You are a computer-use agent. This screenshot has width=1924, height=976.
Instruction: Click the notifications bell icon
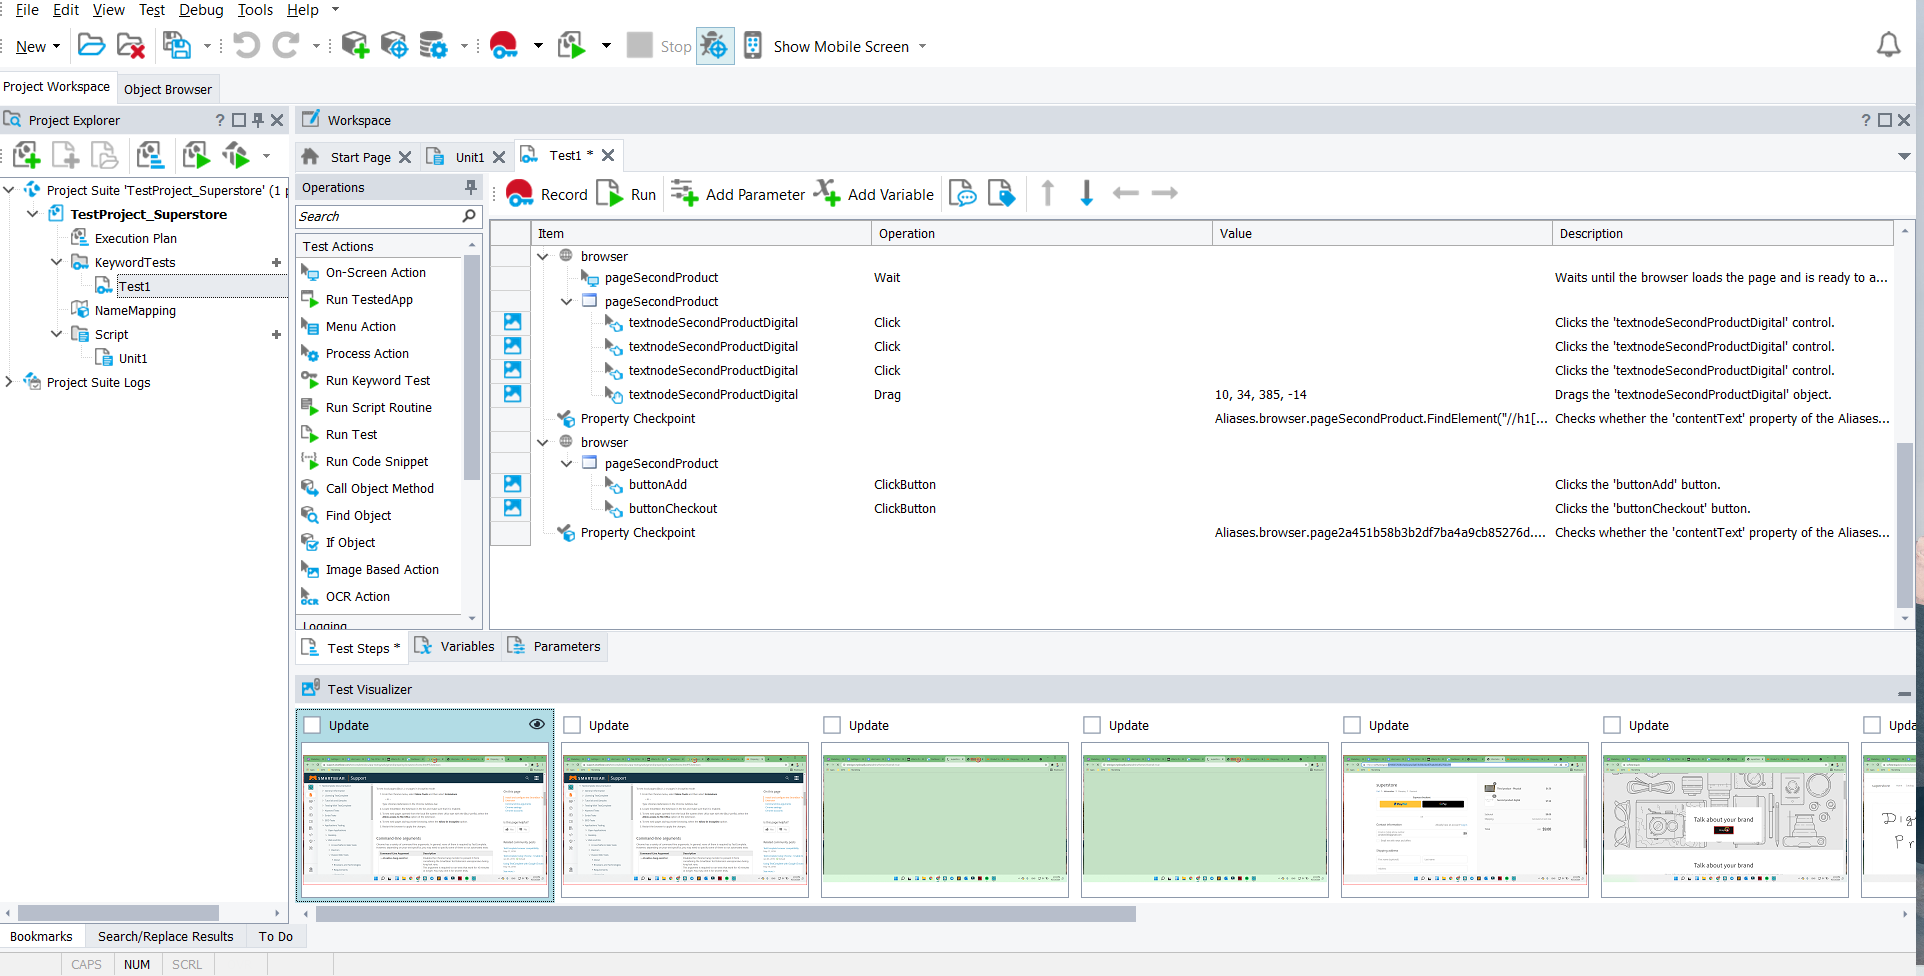click(x=1888, y=46)
